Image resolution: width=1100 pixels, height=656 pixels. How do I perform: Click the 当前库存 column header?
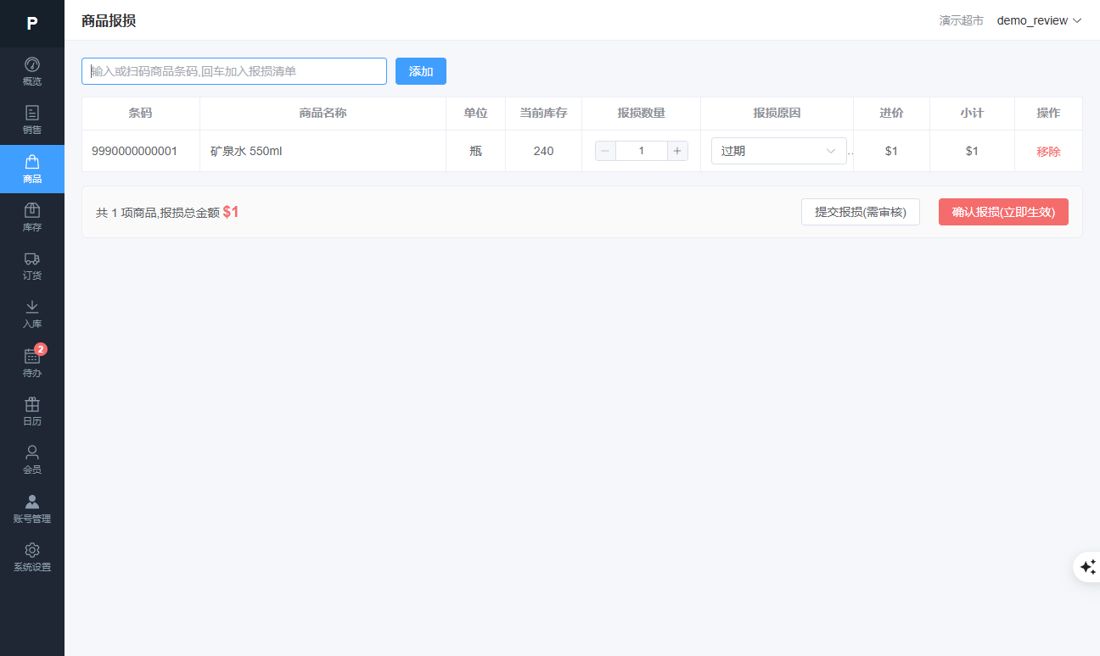pyautogui.click(x=544, y=113)
